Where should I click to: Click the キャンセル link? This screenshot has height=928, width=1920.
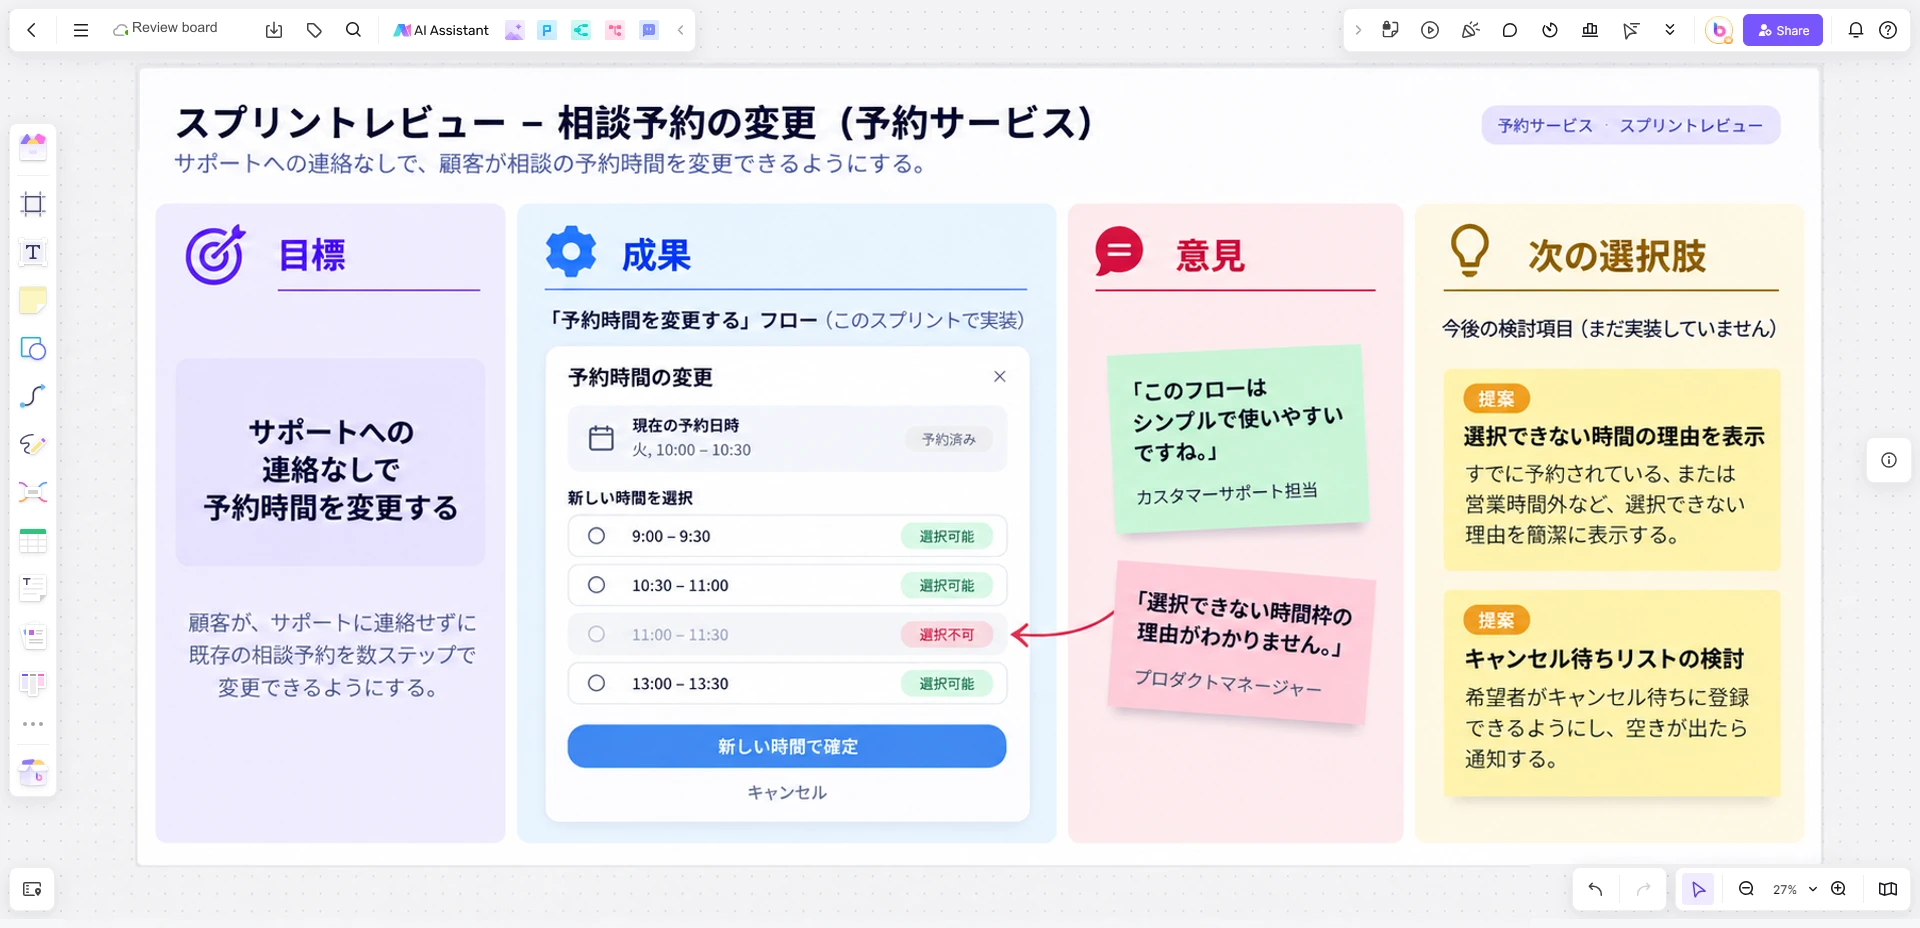coord(787,792)
